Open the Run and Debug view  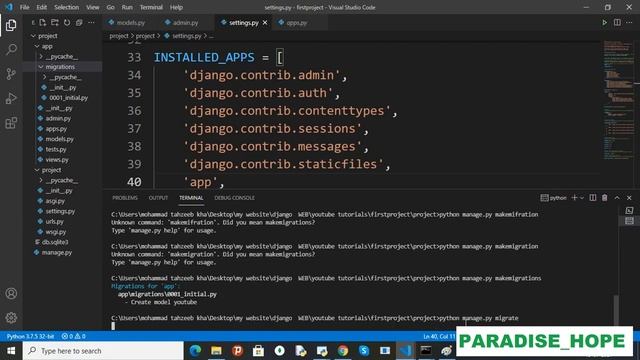[x=11, y=98]
